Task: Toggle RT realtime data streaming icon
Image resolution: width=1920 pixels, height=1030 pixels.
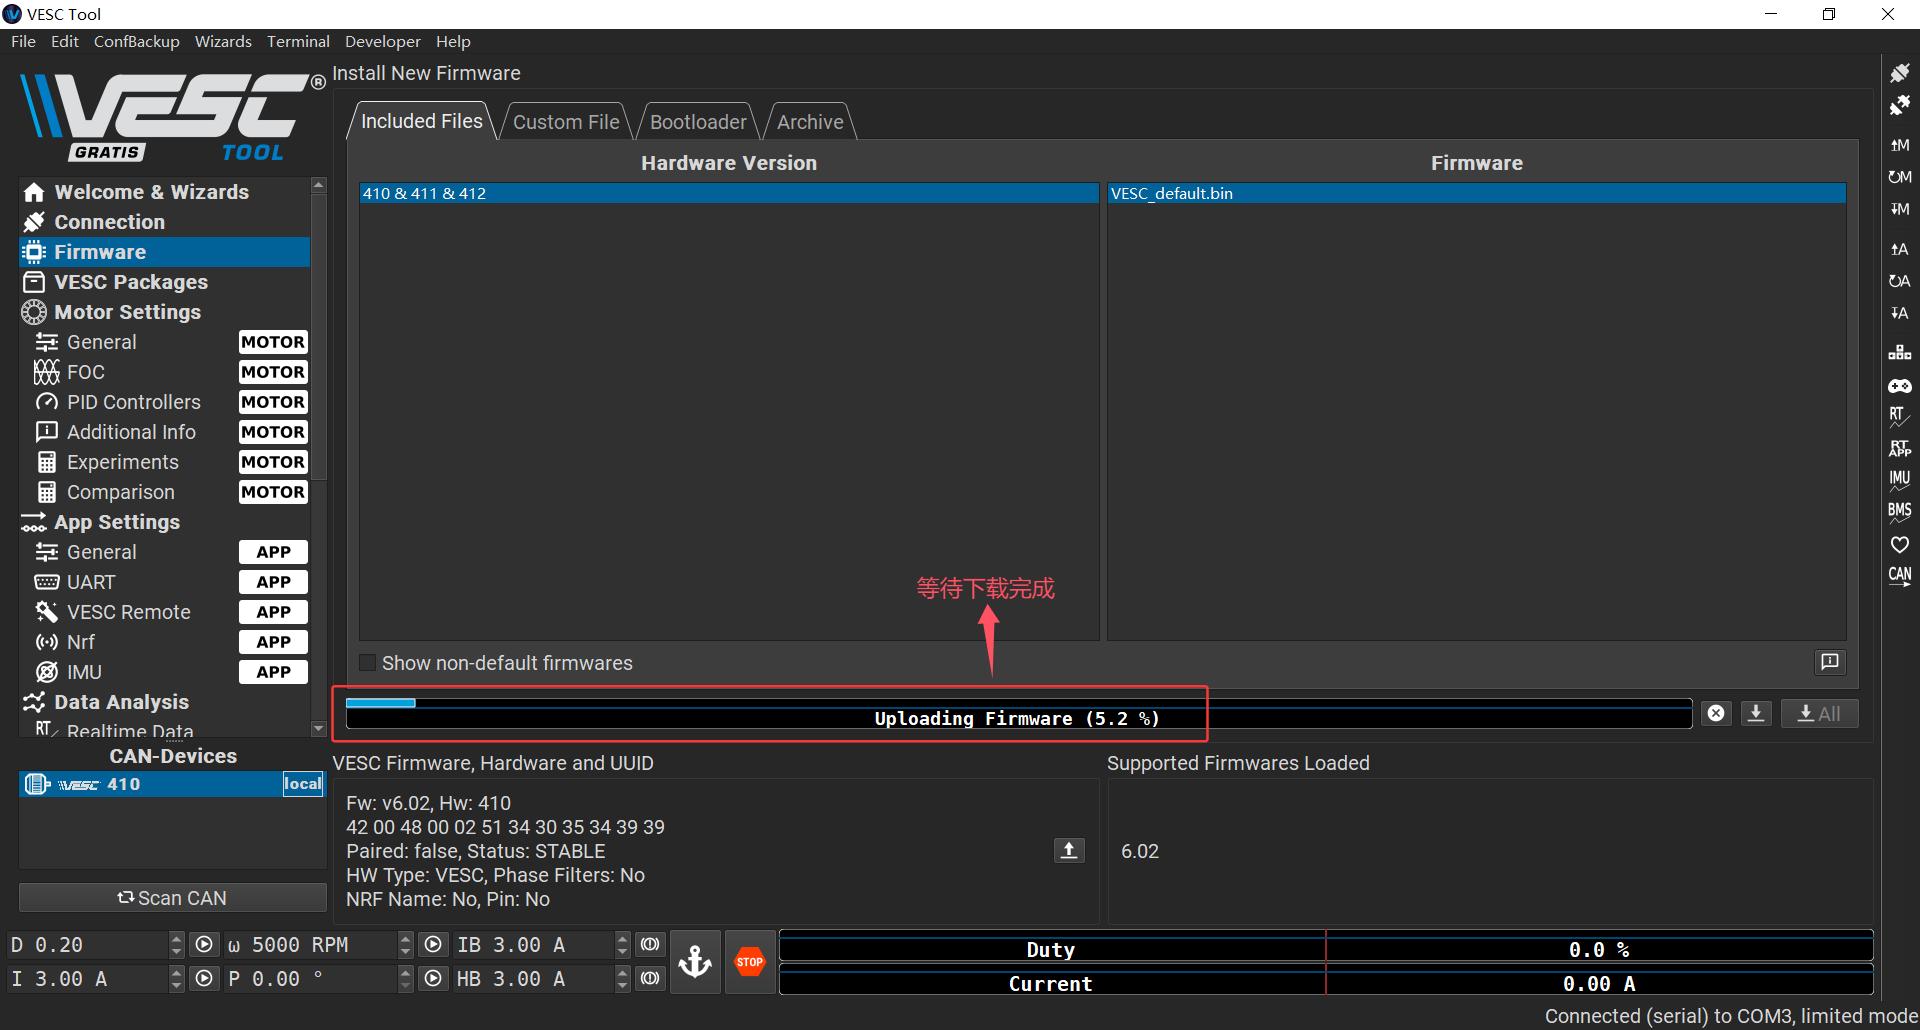Action: click(x=1899, y=417)
